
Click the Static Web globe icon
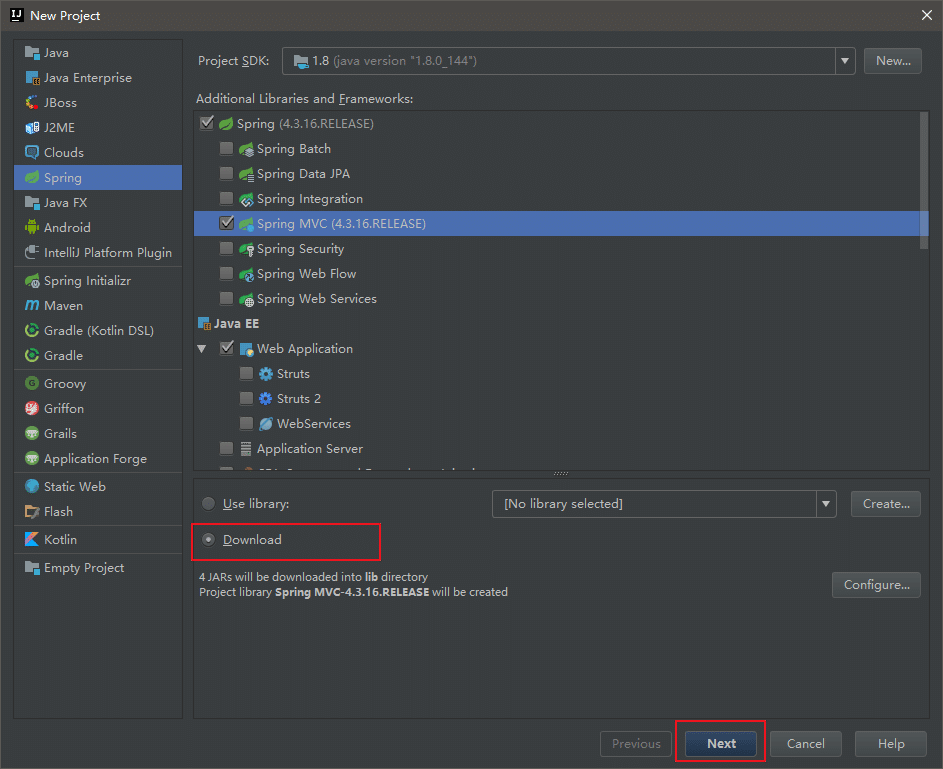(32, 486)
